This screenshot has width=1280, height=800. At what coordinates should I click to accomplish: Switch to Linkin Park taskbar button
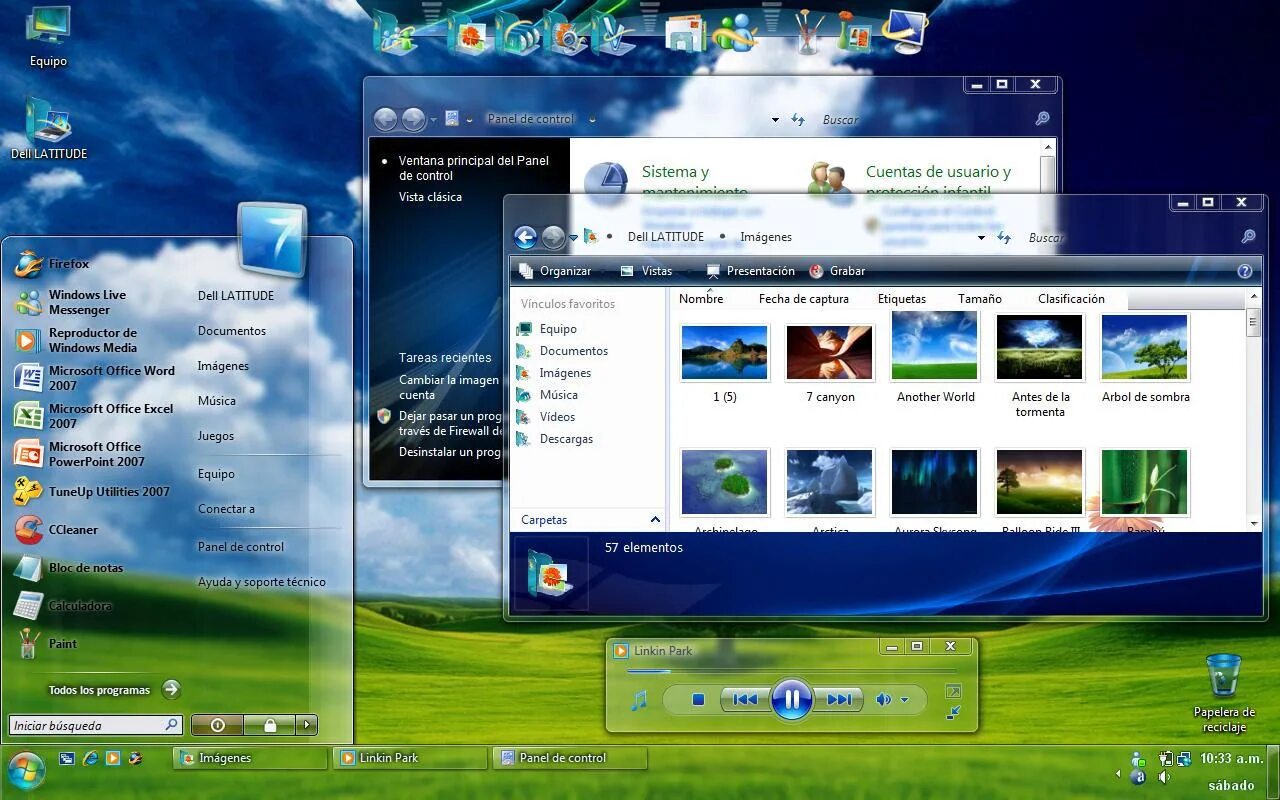410,758
